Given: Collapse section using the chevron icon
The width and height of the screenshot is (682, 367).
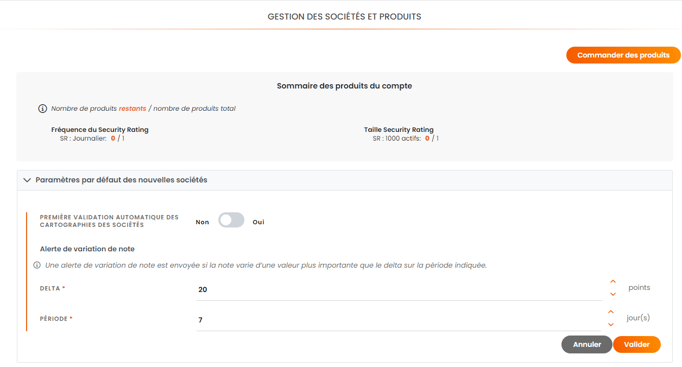Looking at the screenshot, I should coord(27,180).
